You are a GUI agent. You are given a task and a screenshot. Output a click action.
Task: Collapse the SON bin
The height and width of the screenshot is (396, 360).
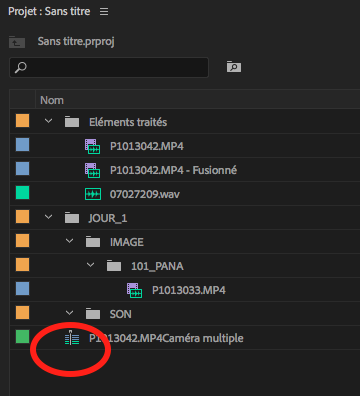(69, 313)
